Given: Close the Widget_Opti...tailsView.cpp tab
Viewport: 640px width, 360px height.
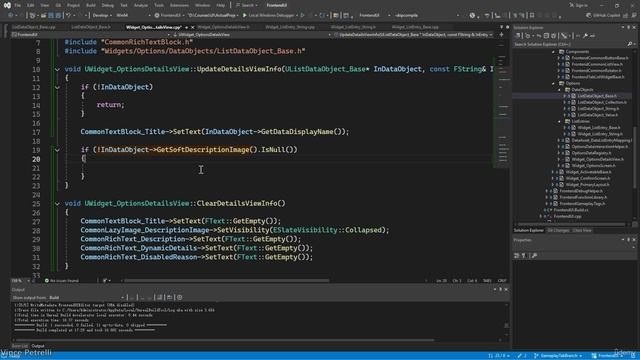Looking at the screenshot, I should (193, 27).
